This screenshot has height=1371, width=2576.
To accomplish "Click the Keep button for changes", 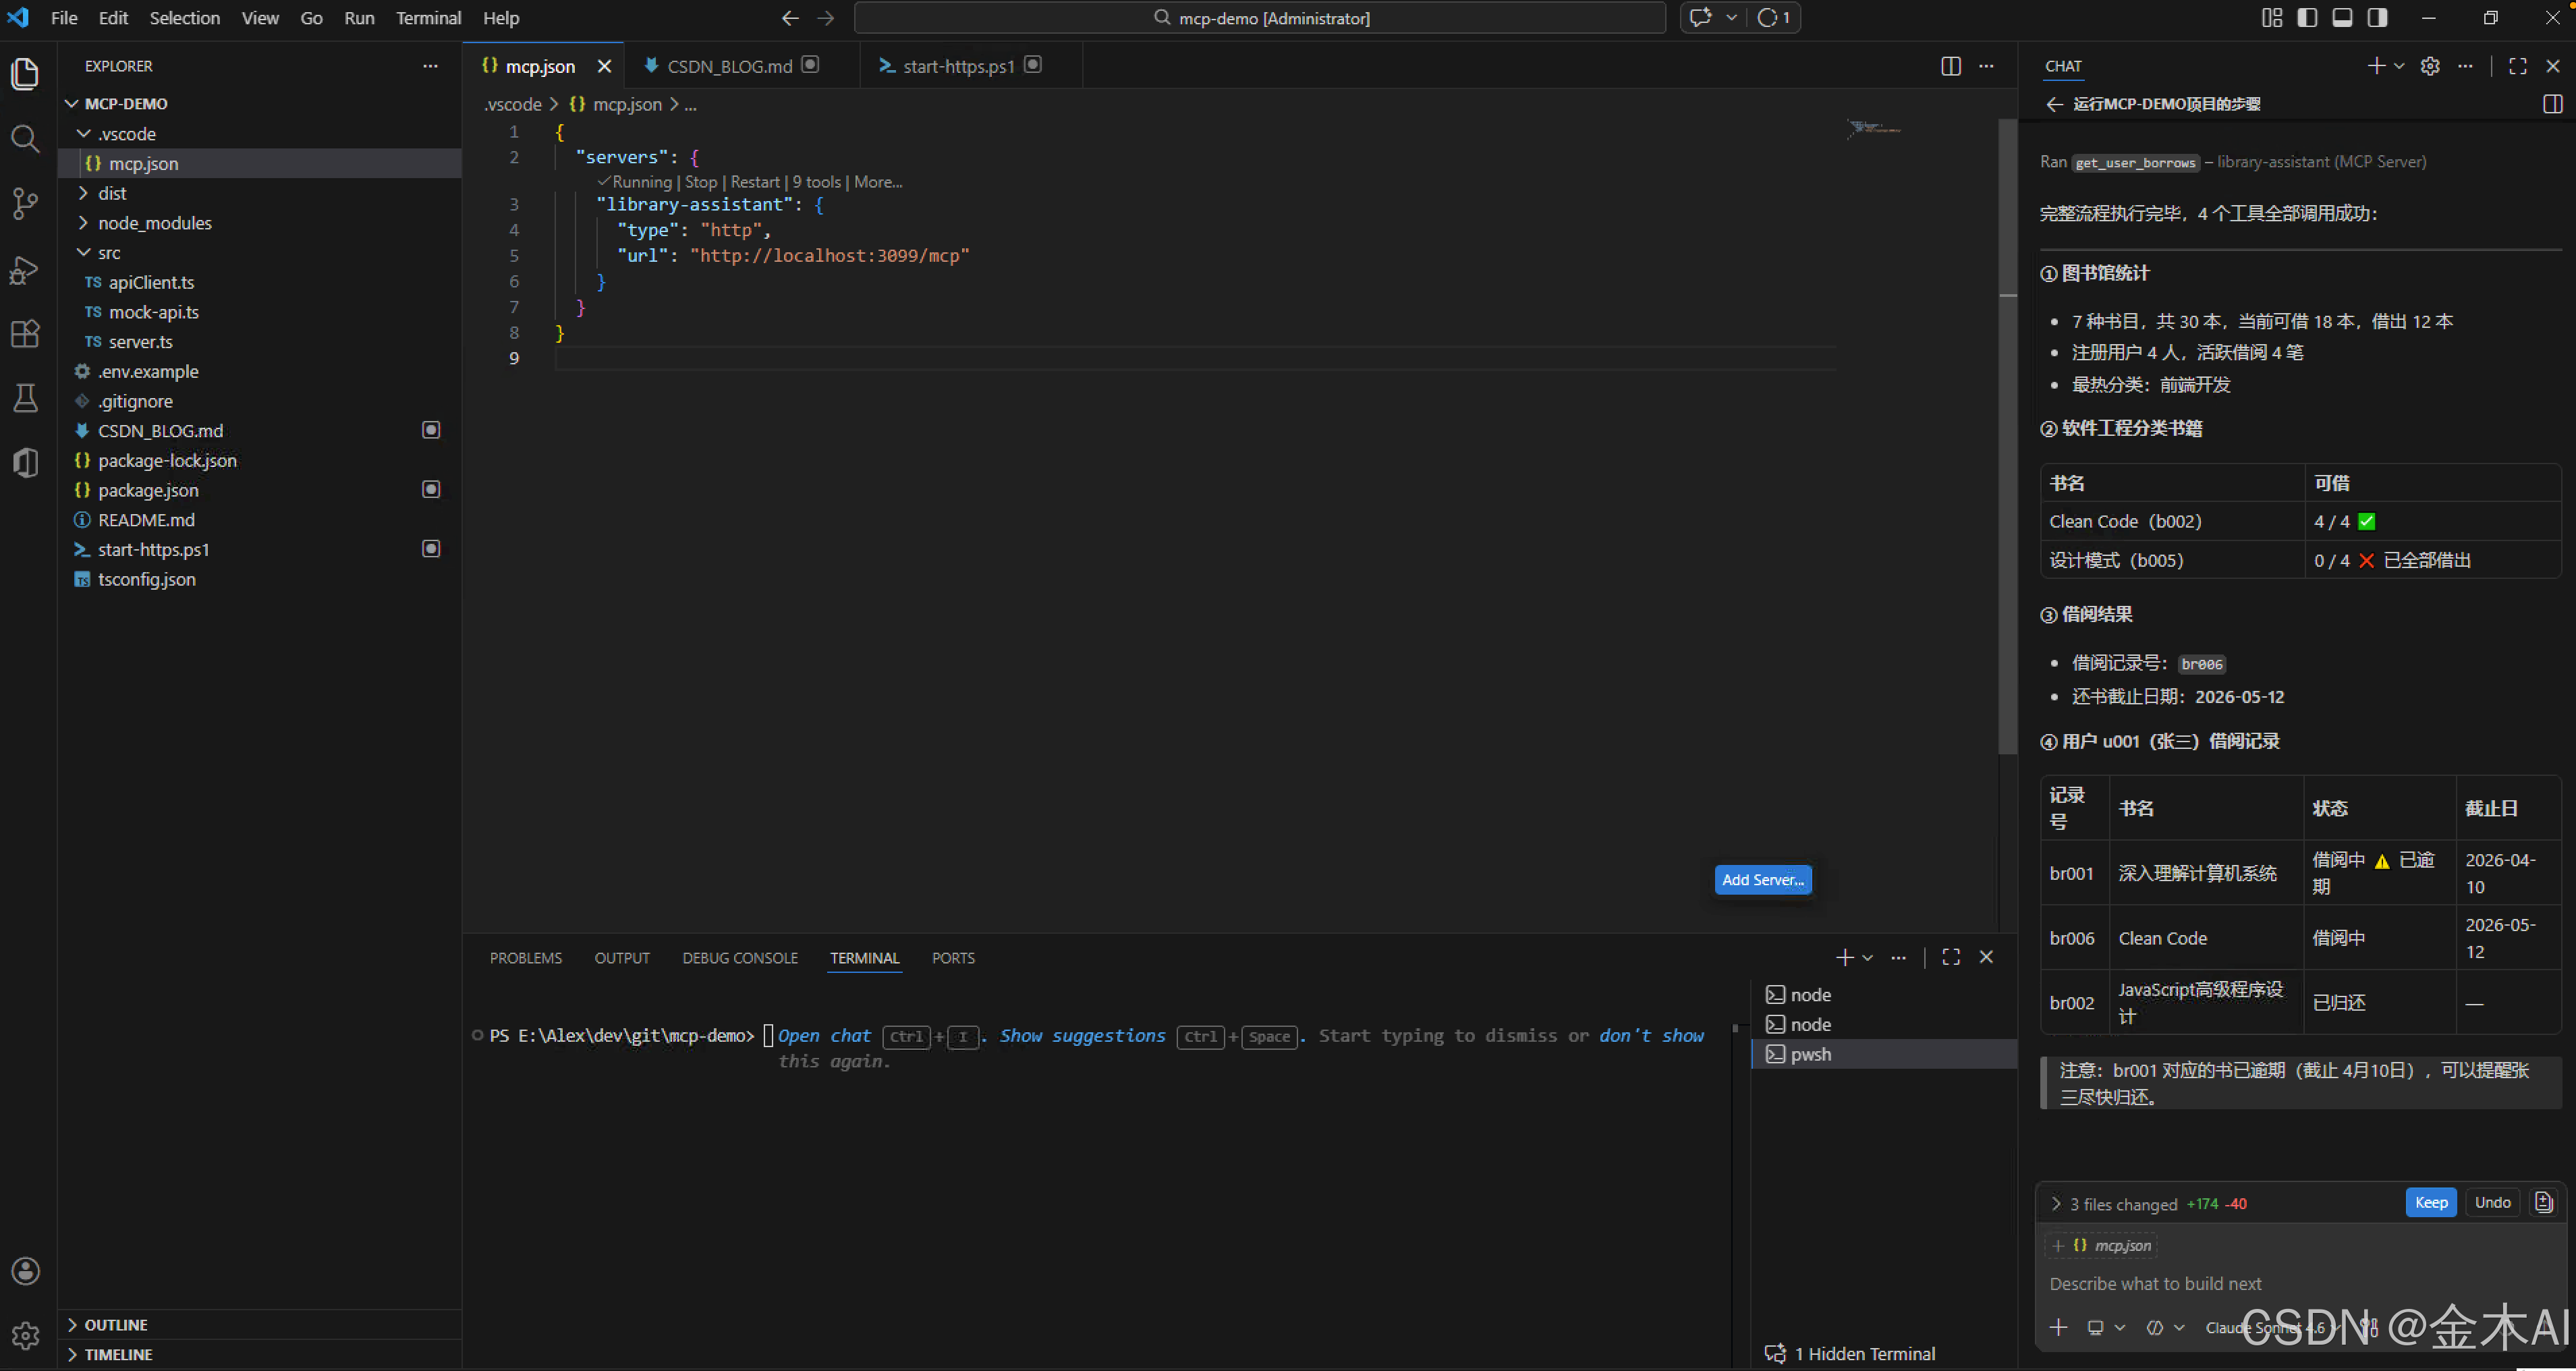I will click(2430, 1202).
